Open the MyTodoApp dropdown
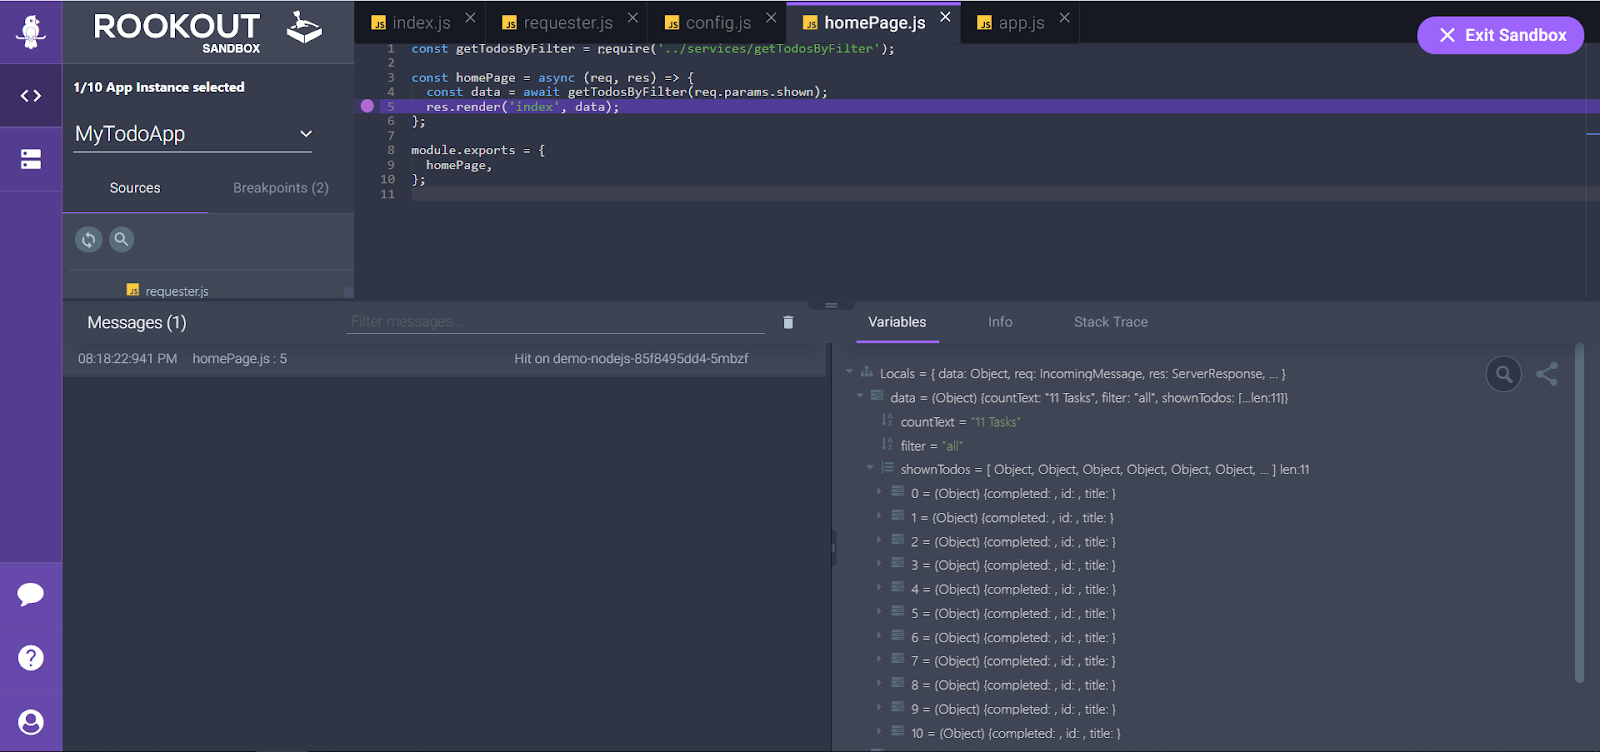 tap(194, 134)
